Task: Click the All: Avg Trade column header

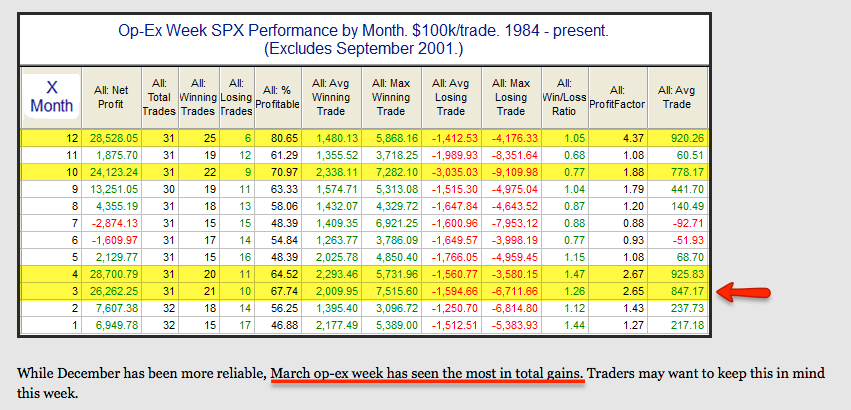Action: coord(678,98)
